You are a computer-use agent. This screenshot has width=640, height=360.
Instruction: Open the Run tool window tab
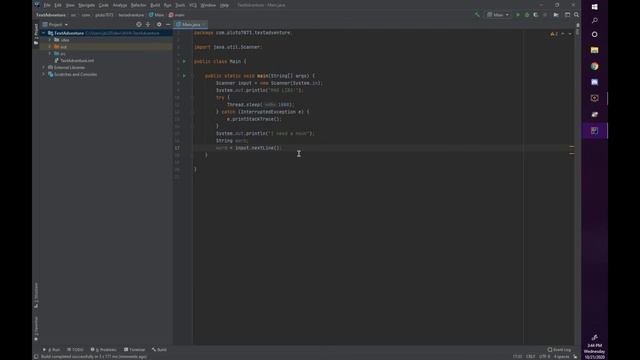point(52,350)
